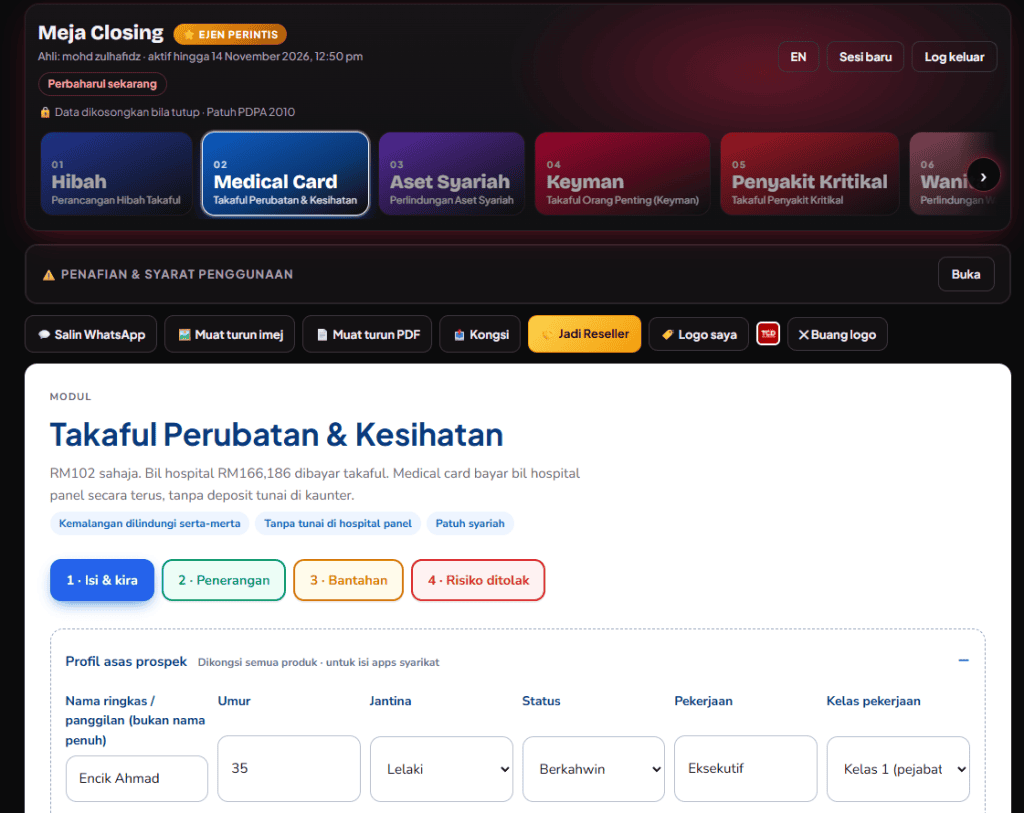1024x813 pixels.
Task: Switch to 2 Penerangan tab
Action: coord(224,580)
